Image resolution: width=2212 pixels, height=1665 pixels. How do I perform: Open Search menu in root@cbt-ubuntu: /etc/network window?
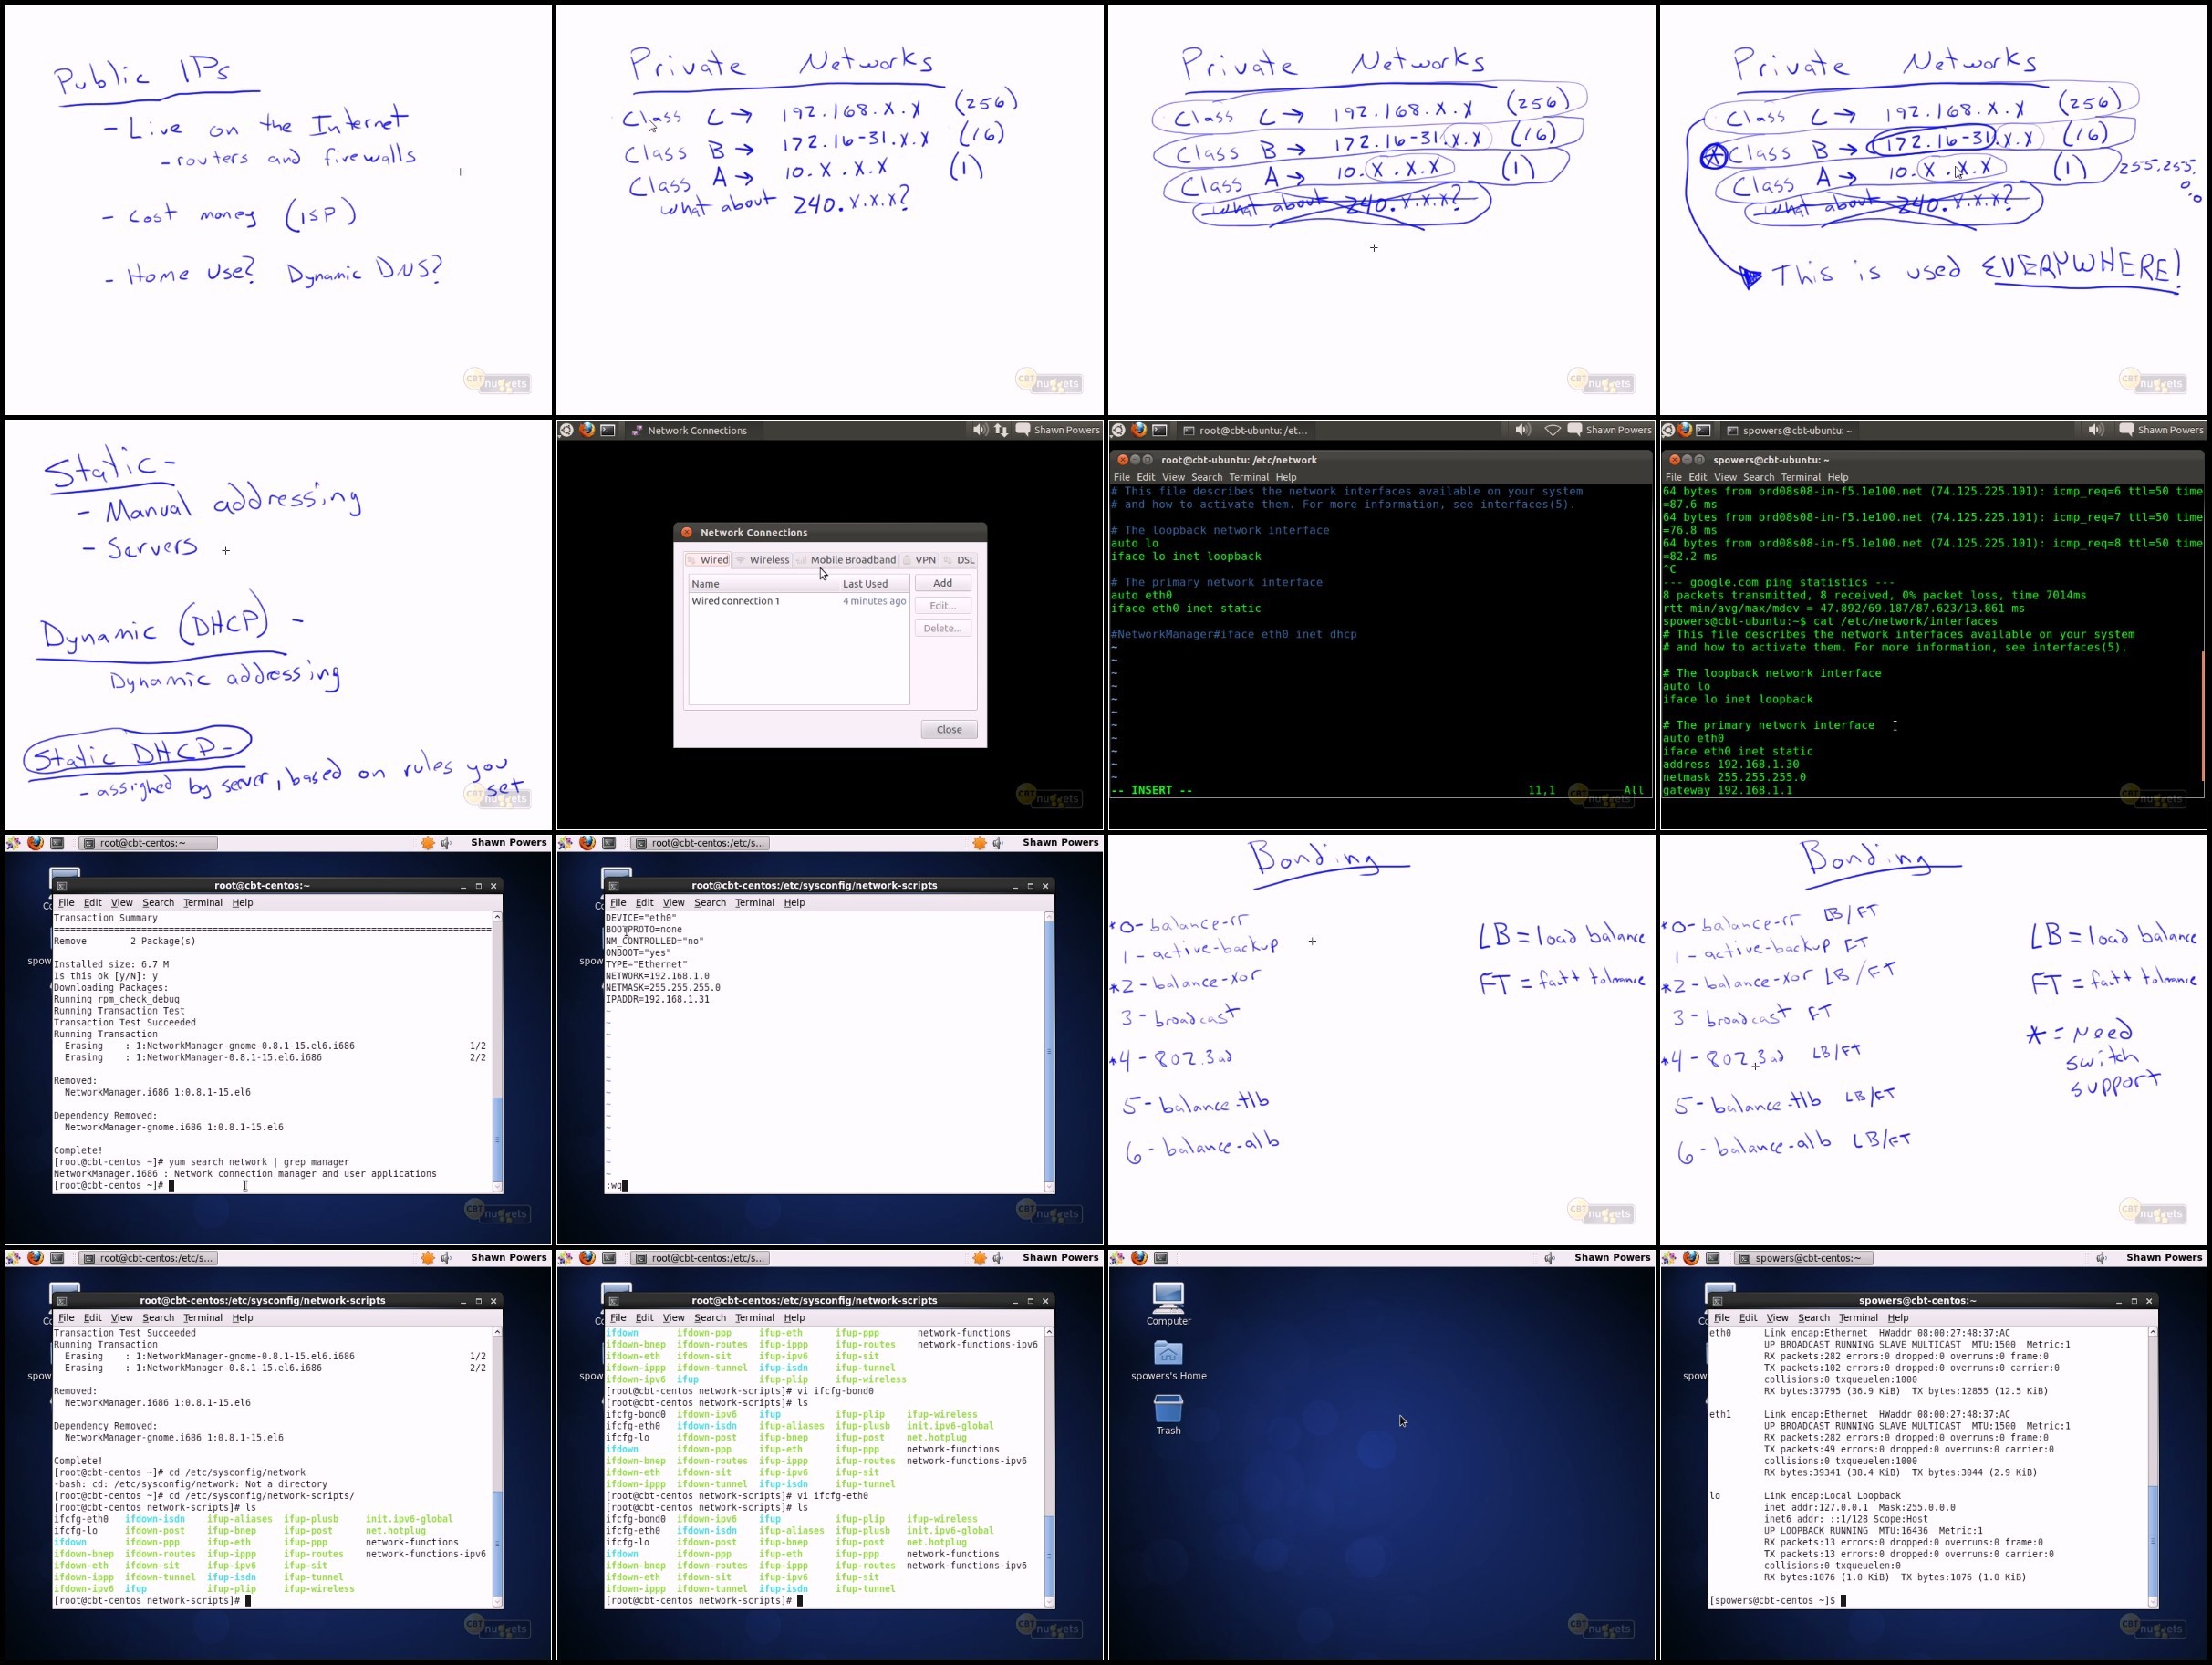(1207, 477)
